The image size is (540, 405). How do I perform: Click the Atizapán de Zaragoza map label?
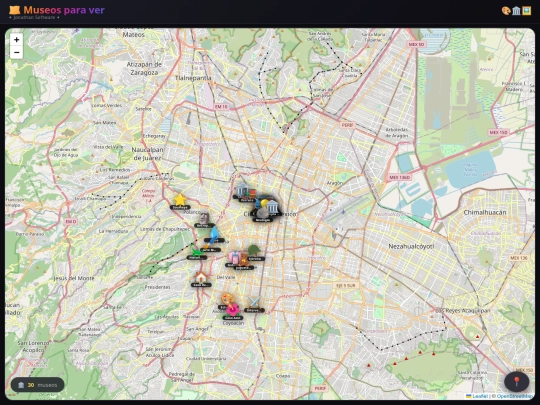(x=144, y=68)
